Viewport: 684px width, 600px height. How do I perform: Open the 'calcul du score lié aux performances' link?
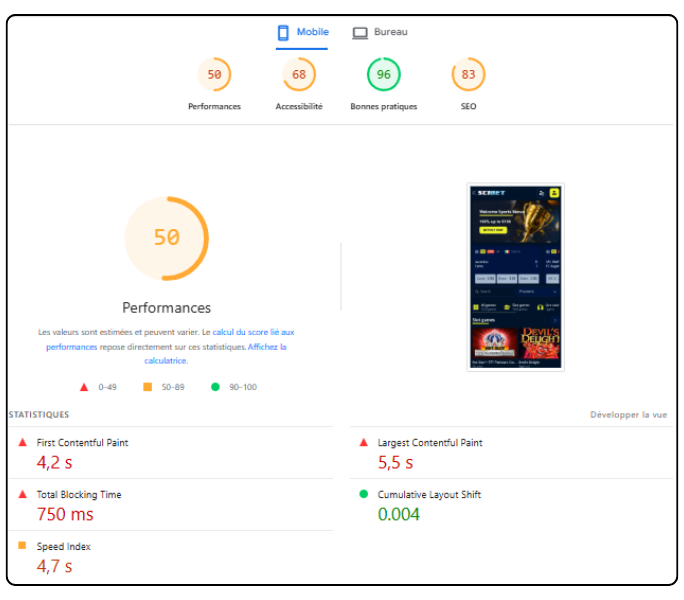coord(253,332)
